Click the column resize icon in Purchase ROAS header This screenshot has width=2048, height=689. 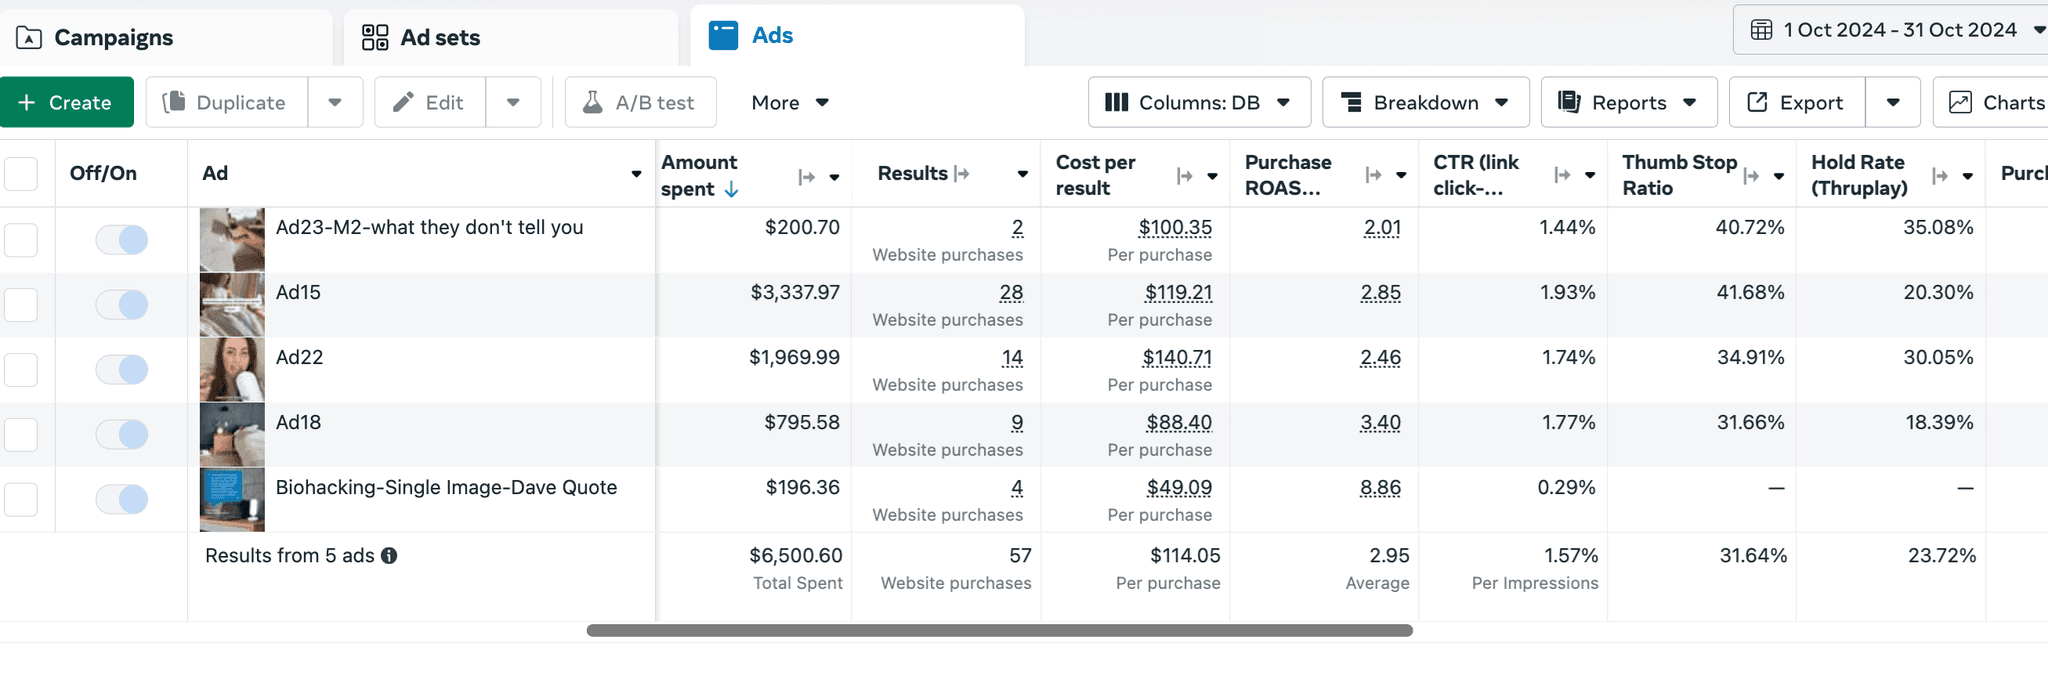pos(1373,175)
